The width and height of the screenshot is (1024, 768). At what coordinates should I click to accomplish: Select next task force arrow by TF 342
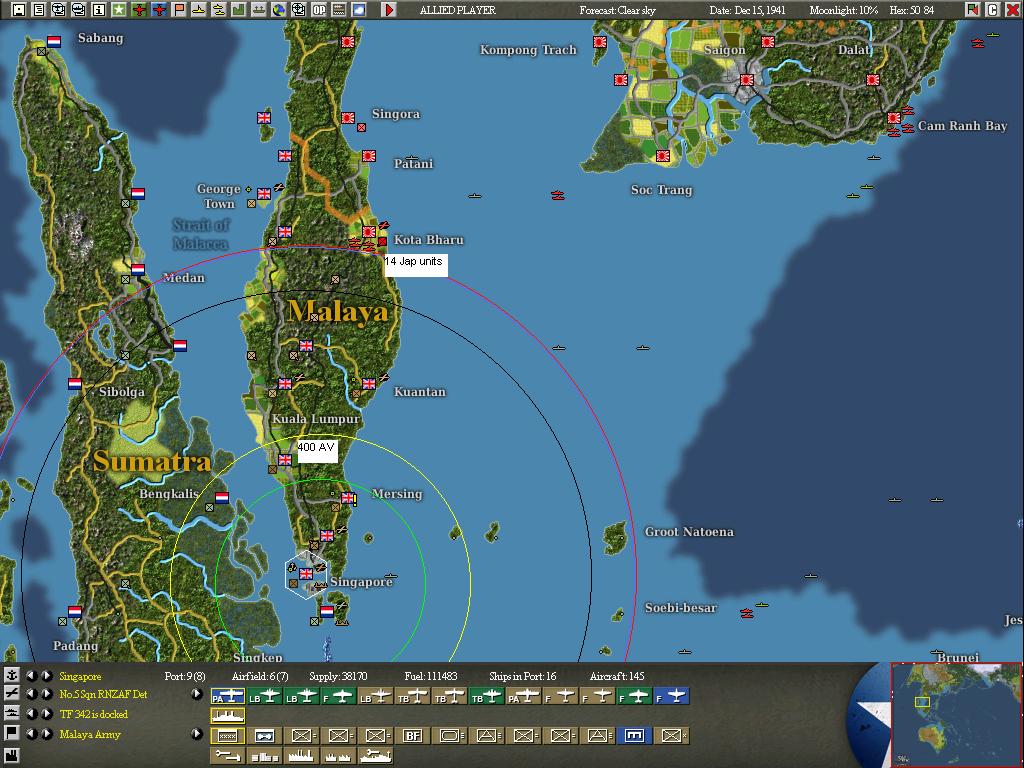(x=47, y=714)
